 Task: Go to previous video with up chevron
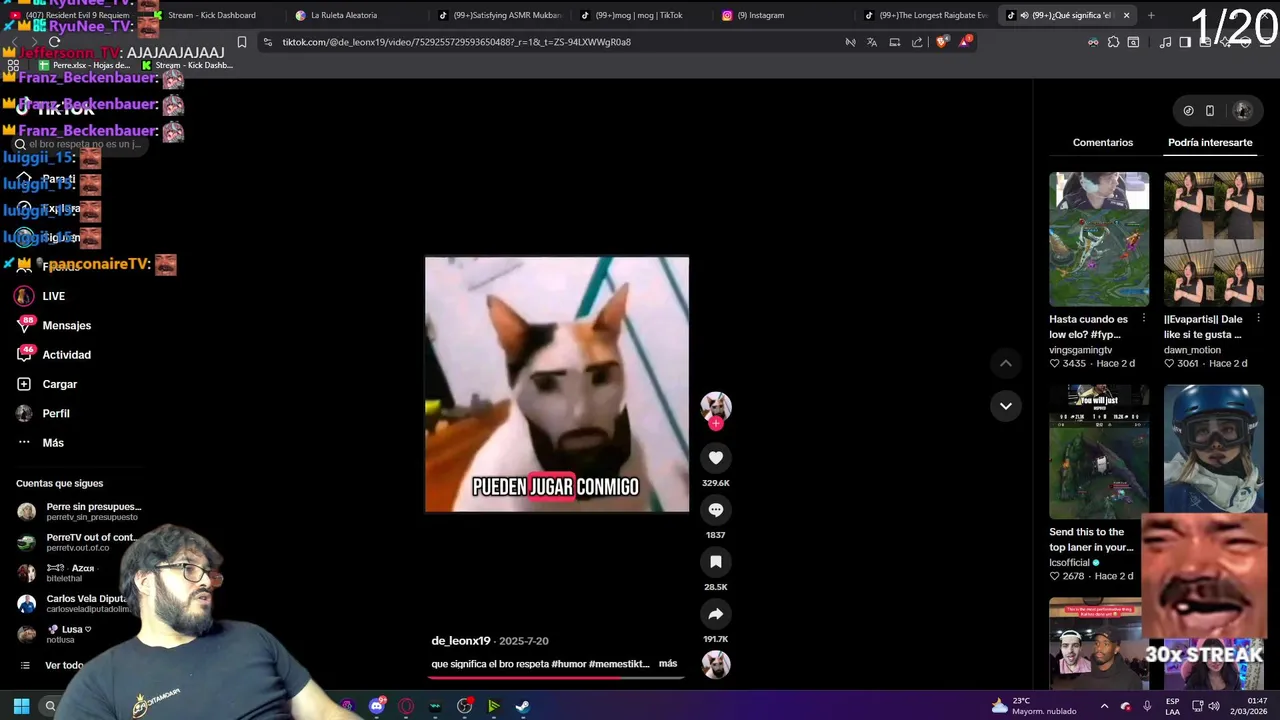[1005, 363]
